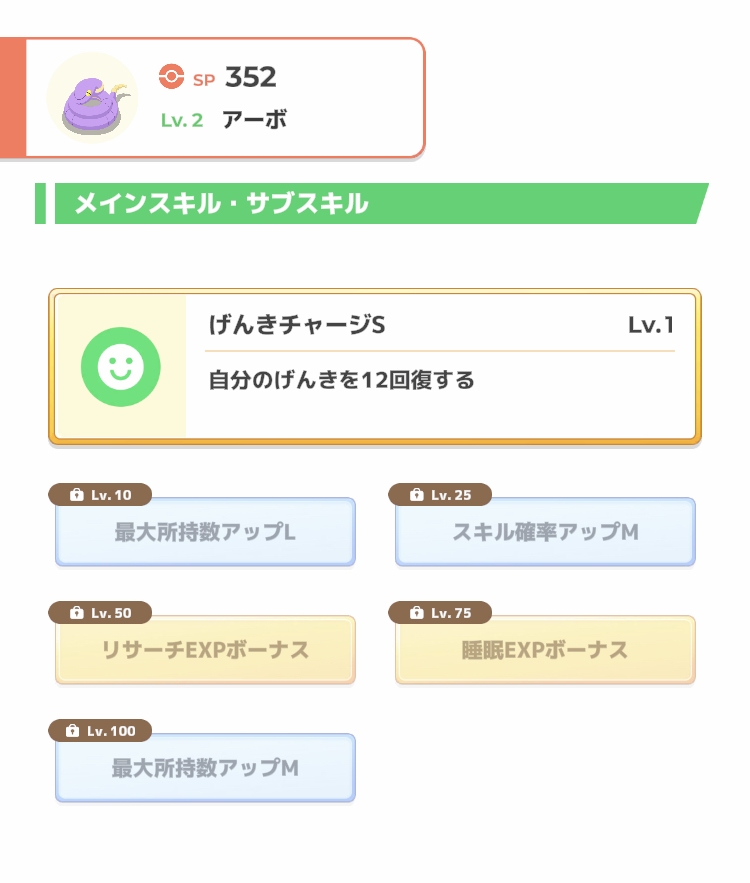The width and height of the screenshot is (750, 883).
Task: Tap the locked スキル確率アップM sub skill
Action: point(545,532)
